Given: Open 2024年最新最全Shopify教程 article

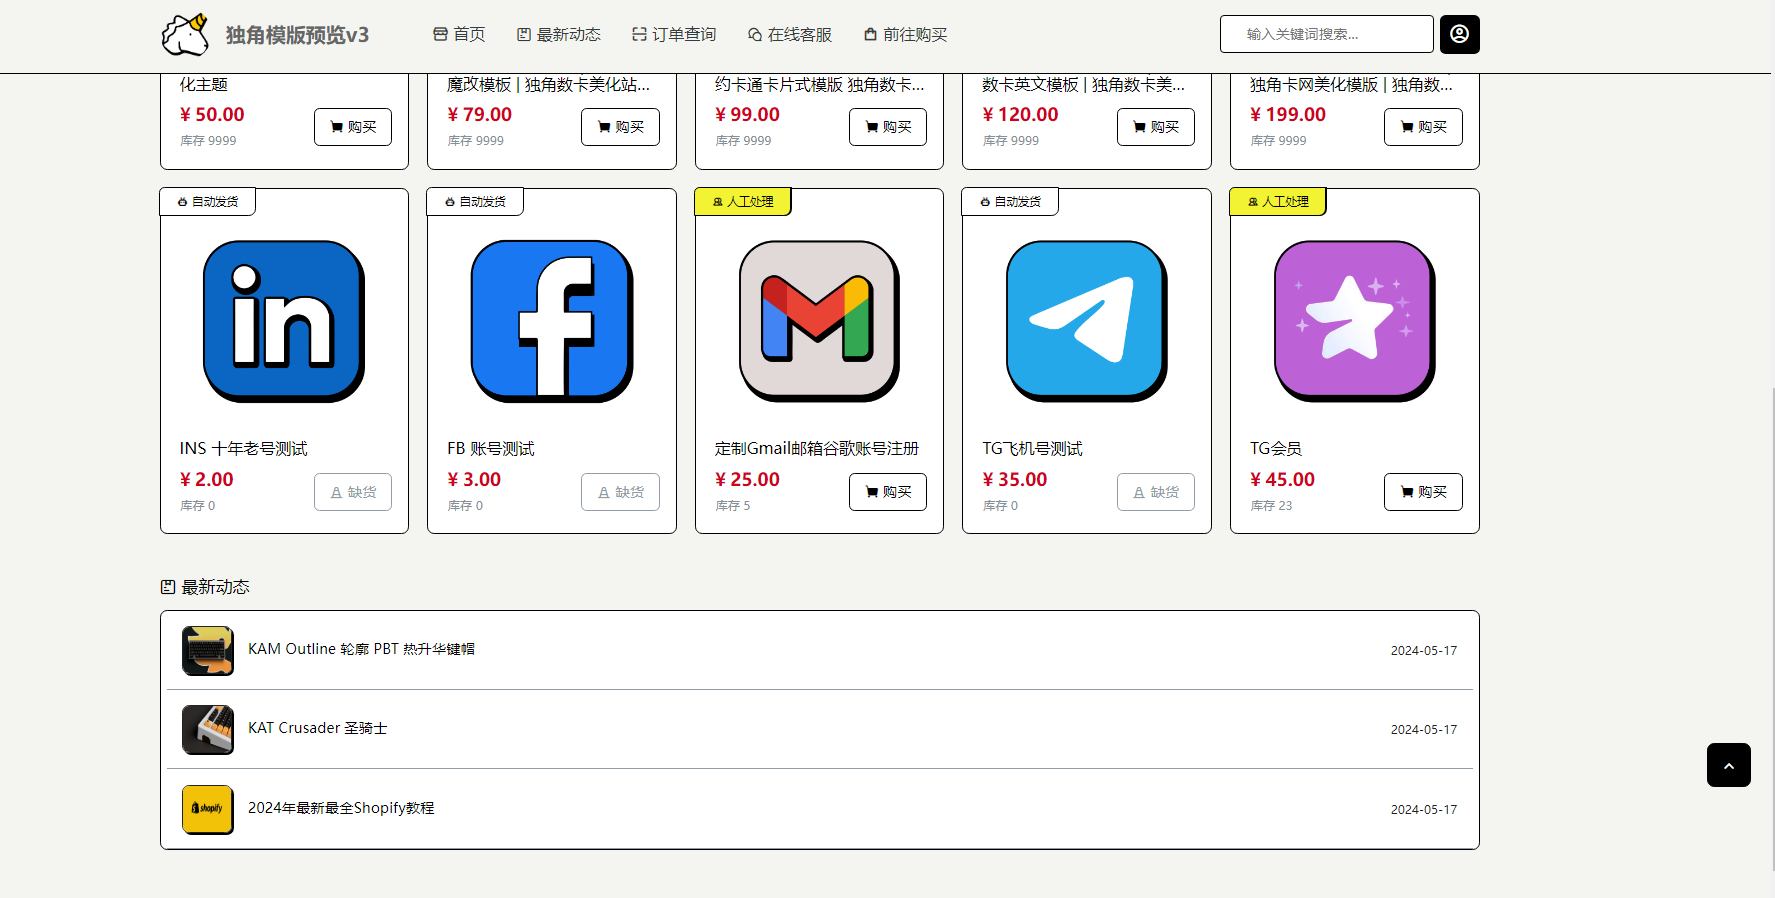Looking at the screenshot, I should pyautogui.click(x=341, y=808).
